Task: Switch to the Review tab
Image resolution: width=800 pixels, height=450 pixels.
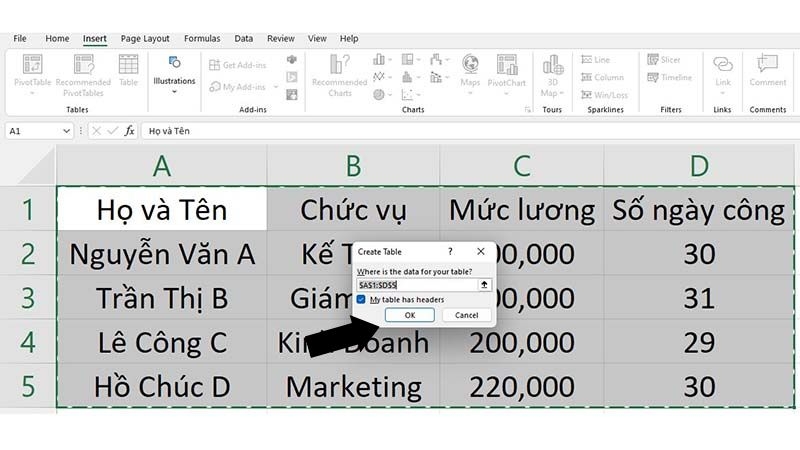Action: click(281, 38)
